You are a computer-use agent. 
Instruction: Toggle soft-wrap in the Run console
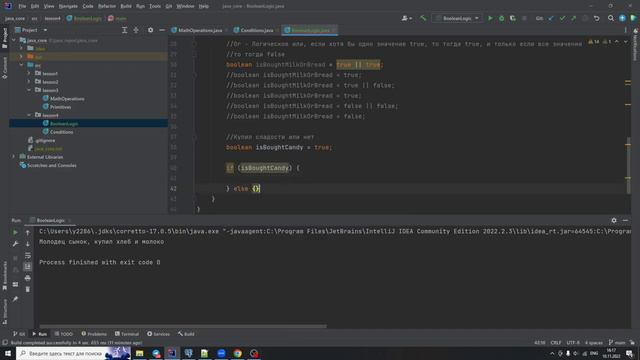pos(27,255)
